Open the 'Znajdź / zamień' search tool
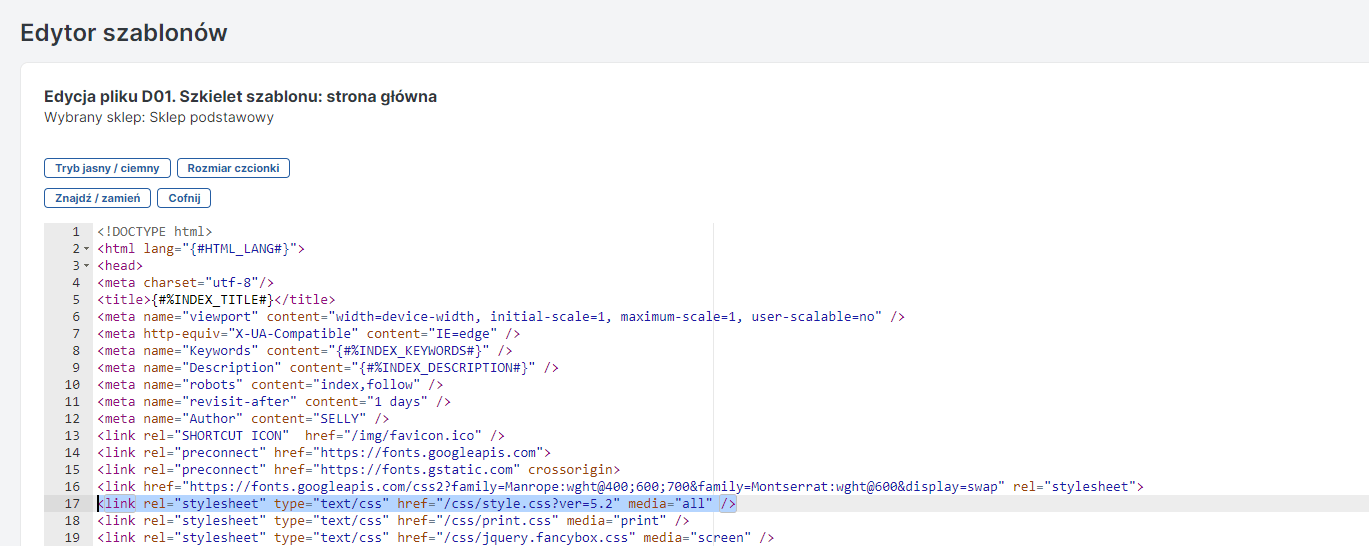 coord(97,198)
